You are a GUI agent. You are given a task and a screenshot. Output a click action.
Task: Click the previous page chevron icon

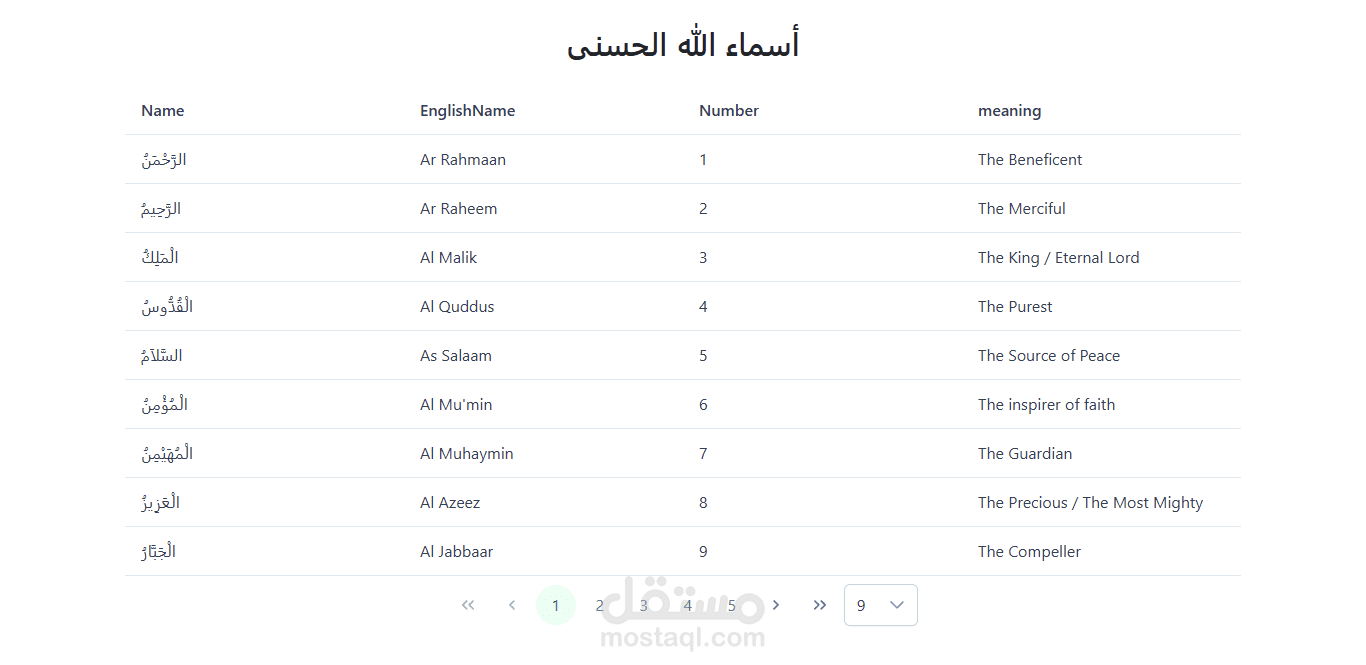(512, 605)
